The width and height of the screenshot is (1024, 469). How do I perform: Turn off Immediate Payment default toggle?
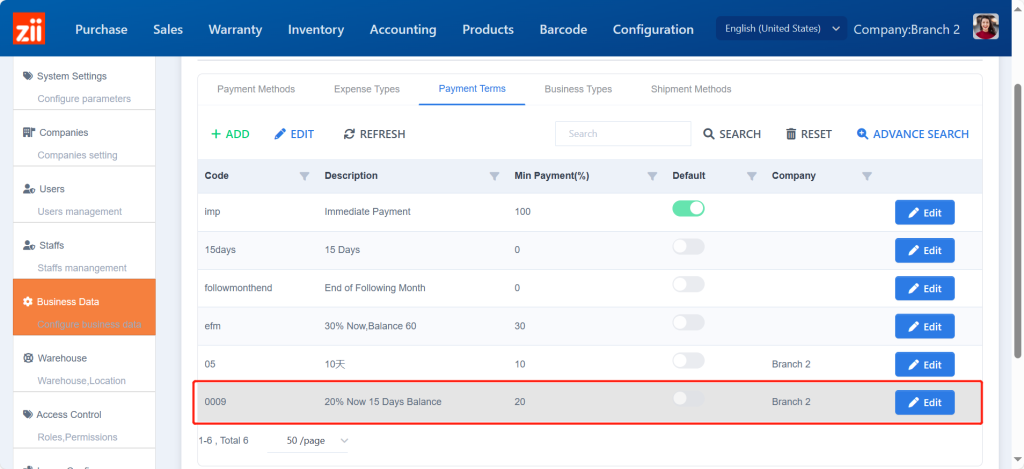[x=688, y=209]
